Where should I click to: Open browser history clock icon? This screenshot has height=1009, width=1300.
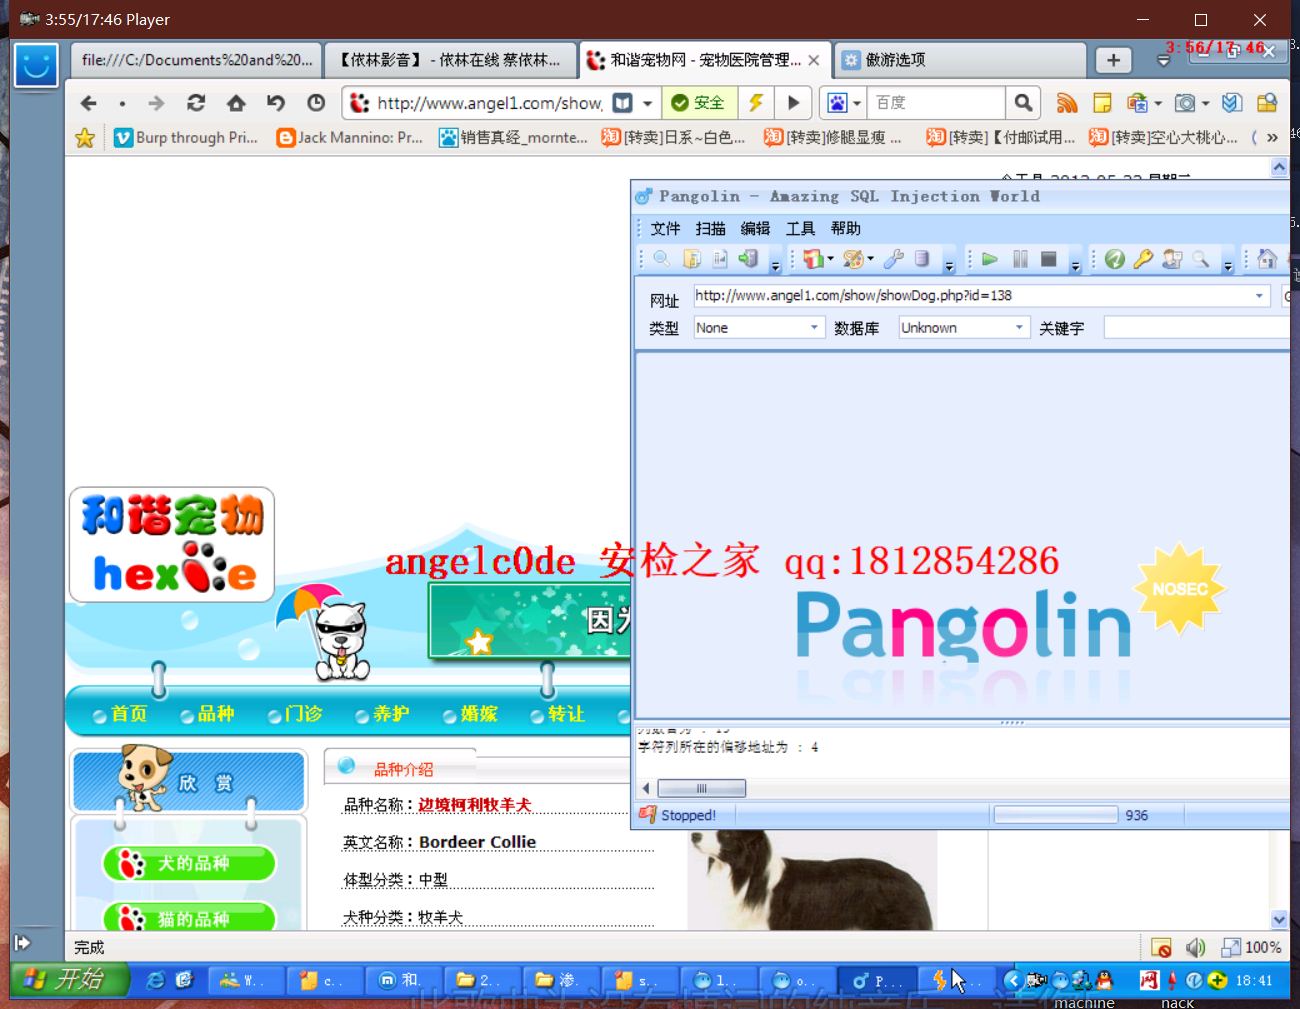coord(316,103)
